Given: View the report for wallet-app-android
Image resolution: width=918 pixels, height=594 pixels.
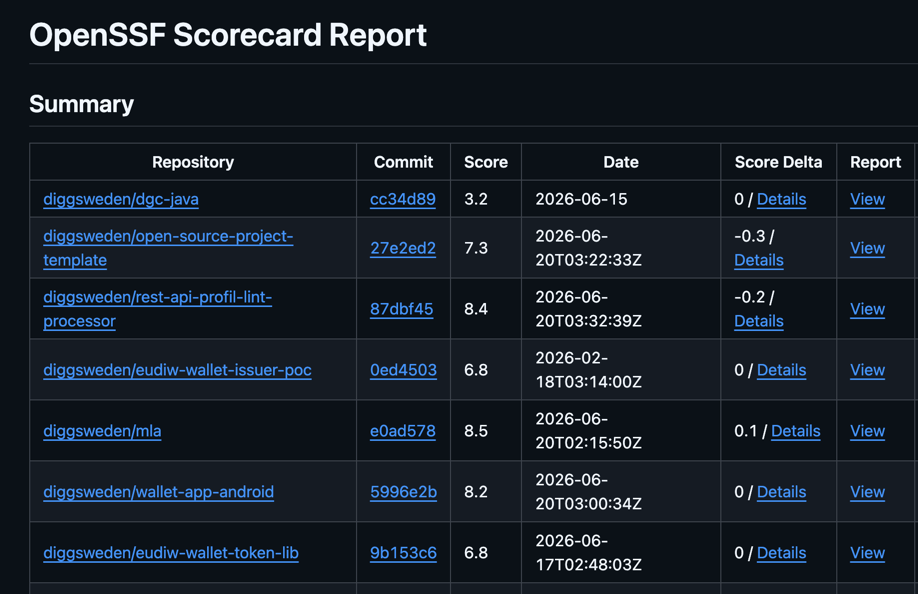Looking at the screenshot, I should 868,492.
